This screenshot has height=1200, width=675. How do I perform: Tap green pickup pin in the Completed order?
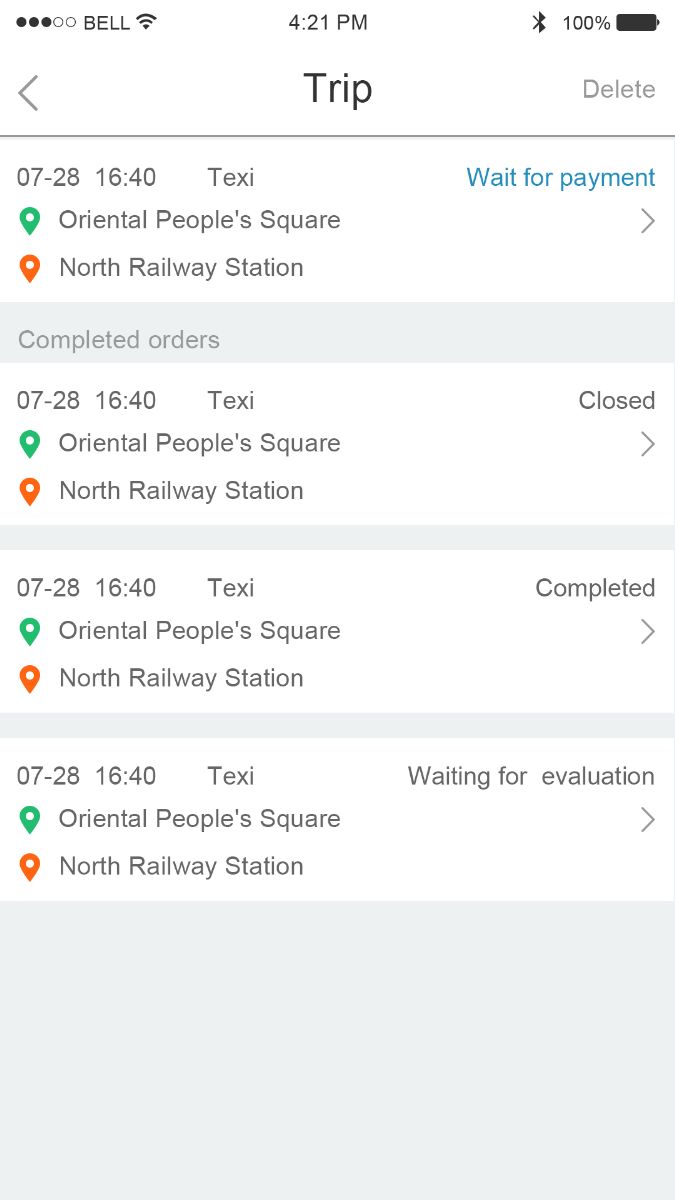click(30, 632)
